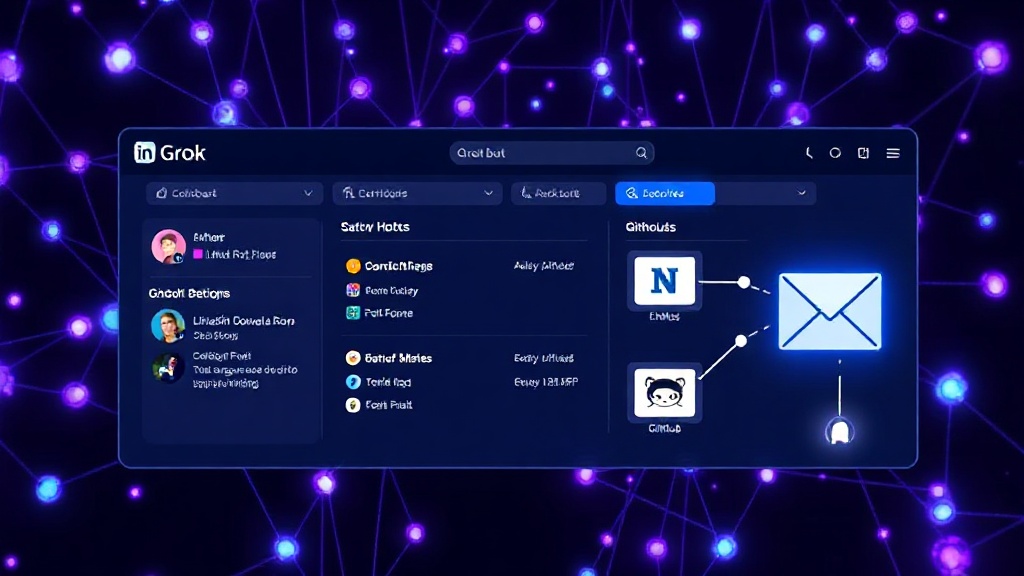Click the search icon inside Becolies tab

[x=632, y=193]
